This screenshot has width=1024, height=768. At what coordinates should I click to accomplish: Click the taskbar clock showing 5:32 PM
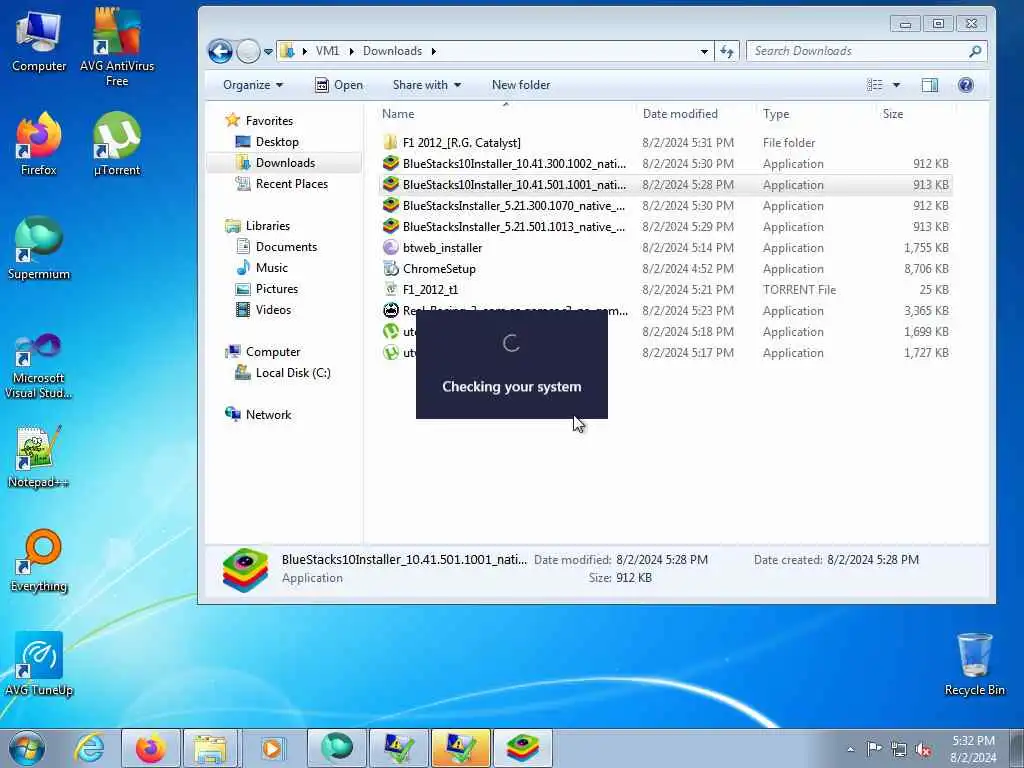pos(973,748)
